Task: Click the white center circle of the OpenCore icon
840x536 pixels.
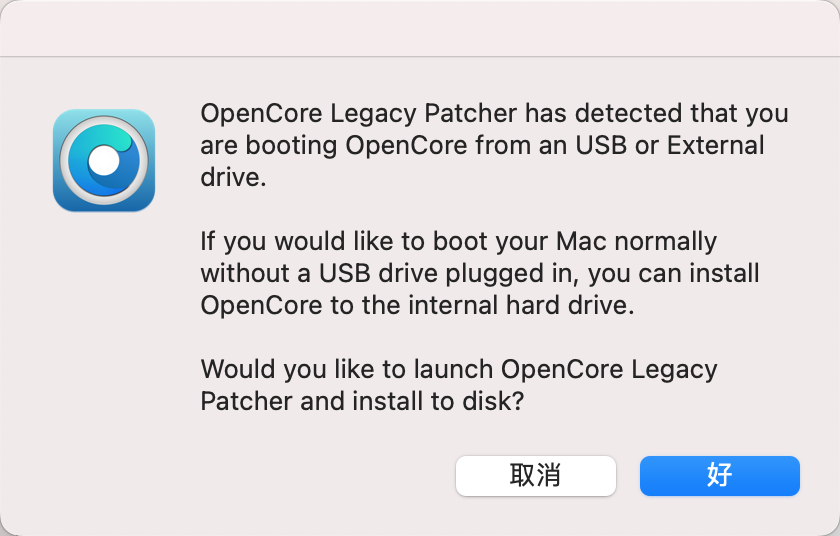Action: coord(103,160)
